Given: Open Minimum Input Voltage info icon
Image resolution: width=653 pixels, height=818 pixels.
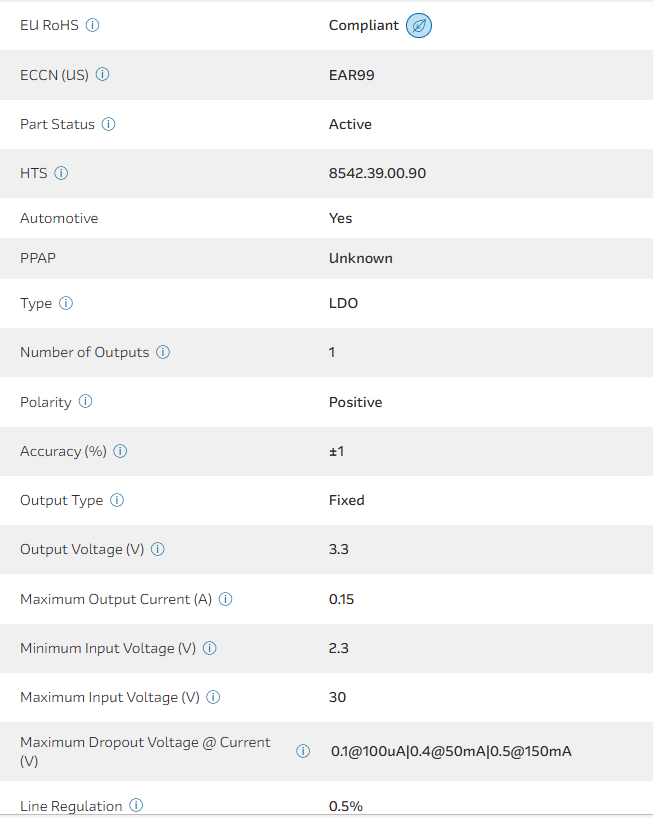Looking at the screenshot, I should (210, 648).
